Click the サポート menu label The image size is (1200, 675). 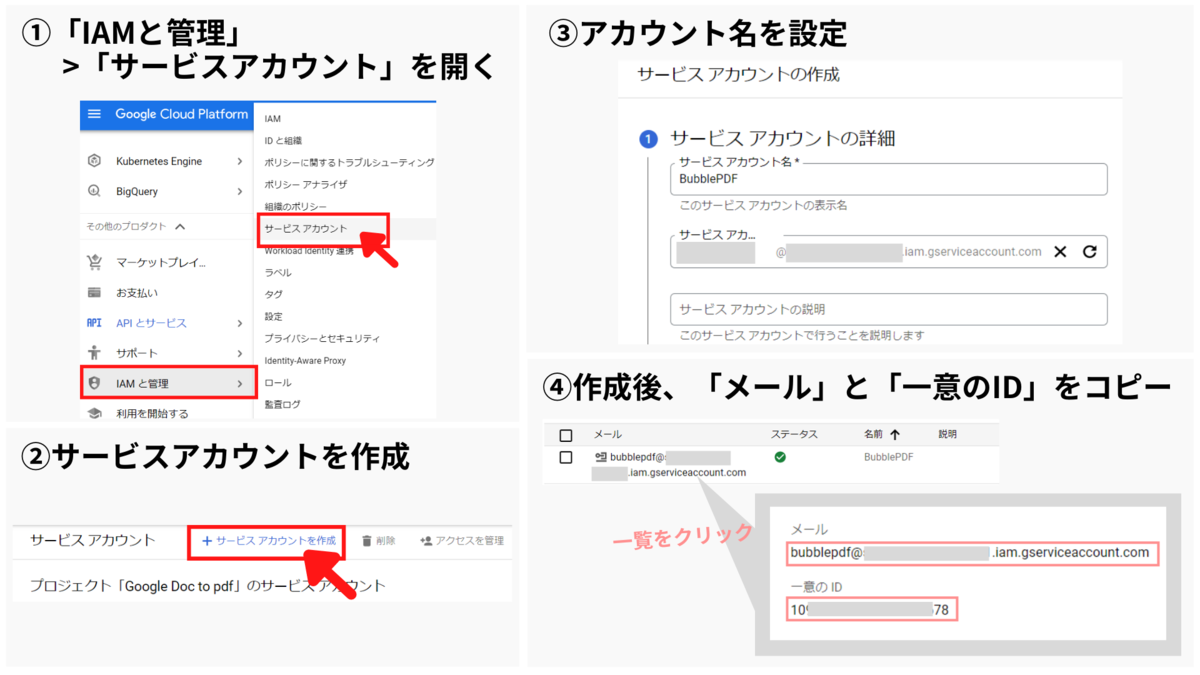coord(137,353)
